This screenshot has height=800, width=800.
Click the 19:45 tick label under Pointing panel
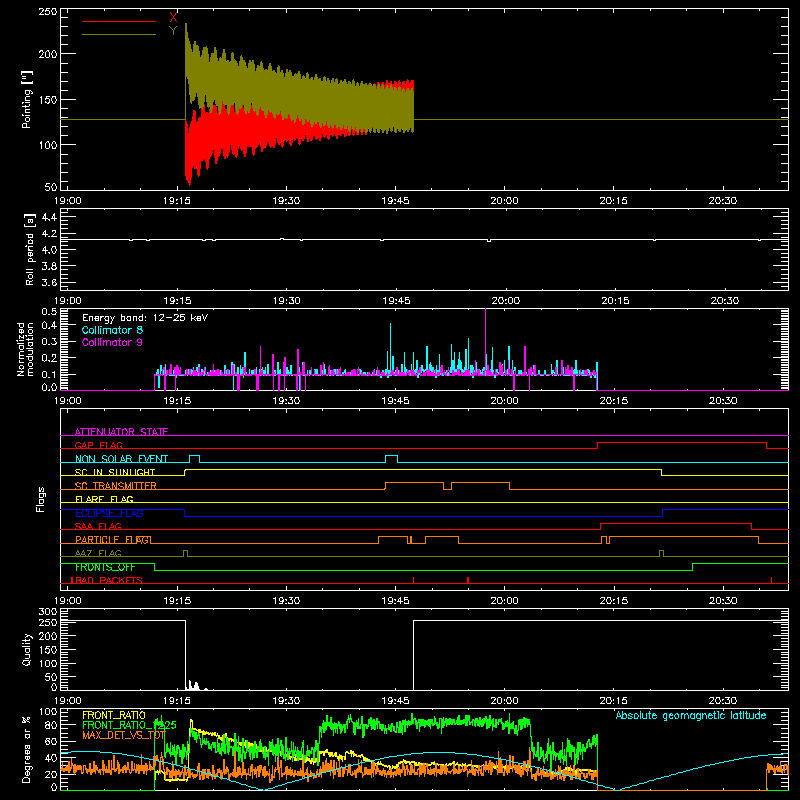coord(395,201)
